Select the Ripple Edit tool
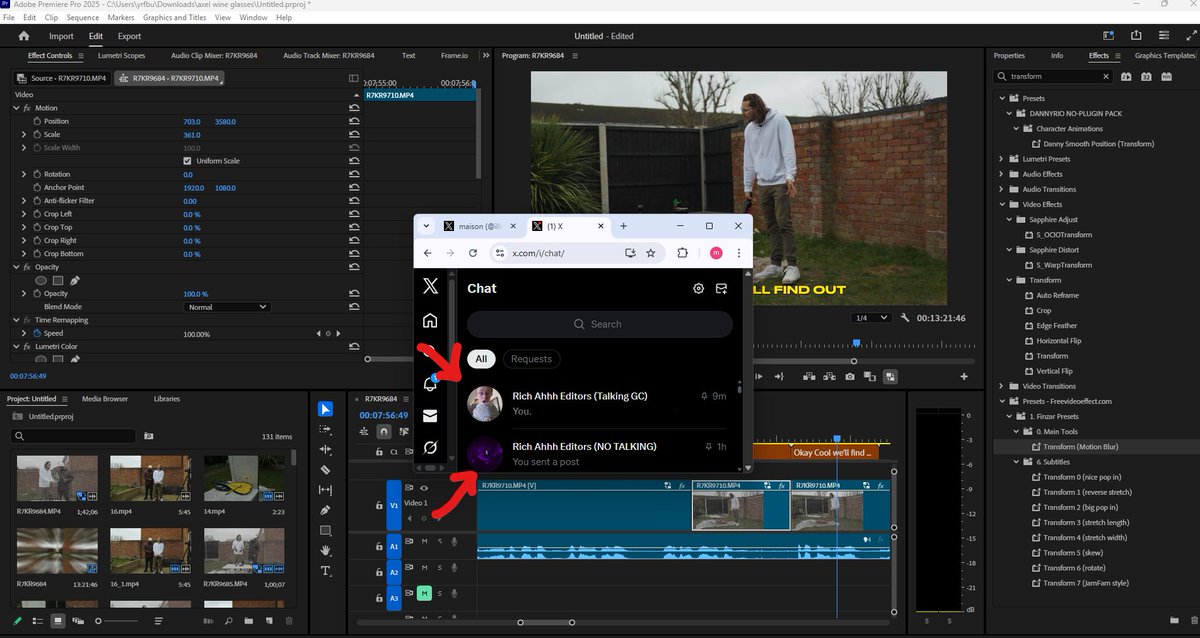The height and width of the screenshot is (638, 1200). tap(325, 450)
